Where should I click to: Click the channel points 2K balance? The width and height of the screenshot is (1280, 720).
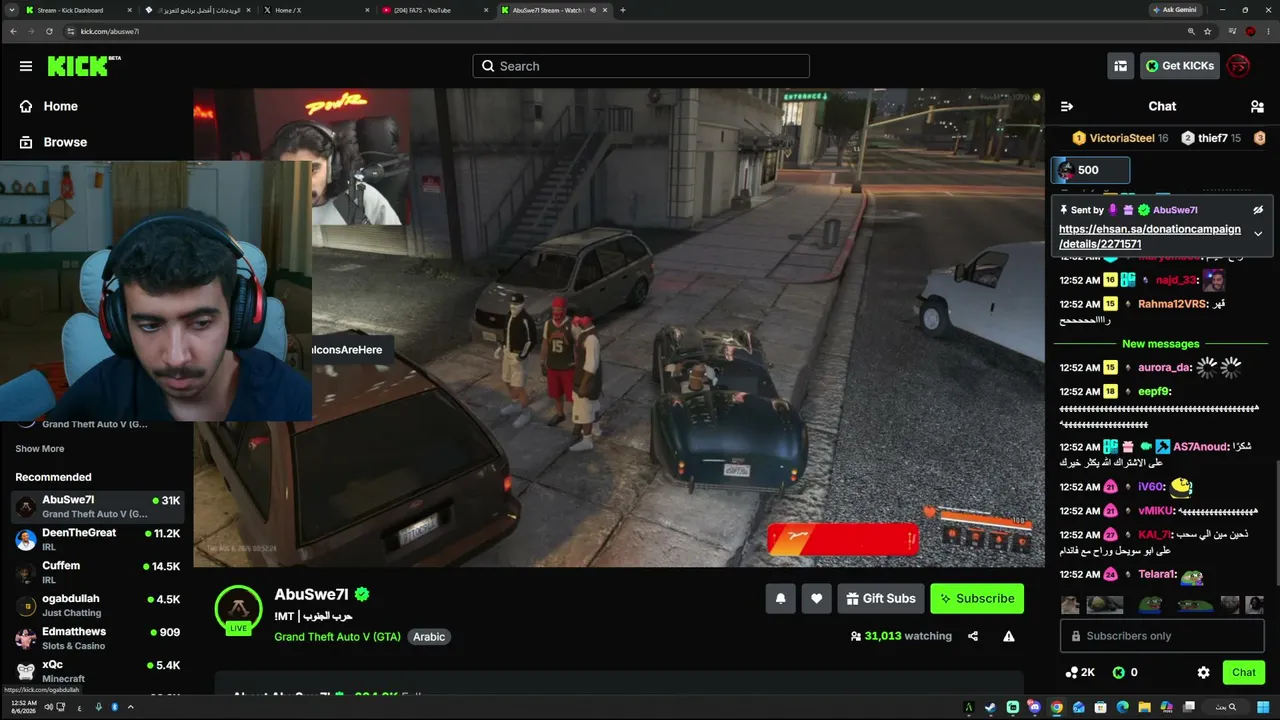(1080, 673)
